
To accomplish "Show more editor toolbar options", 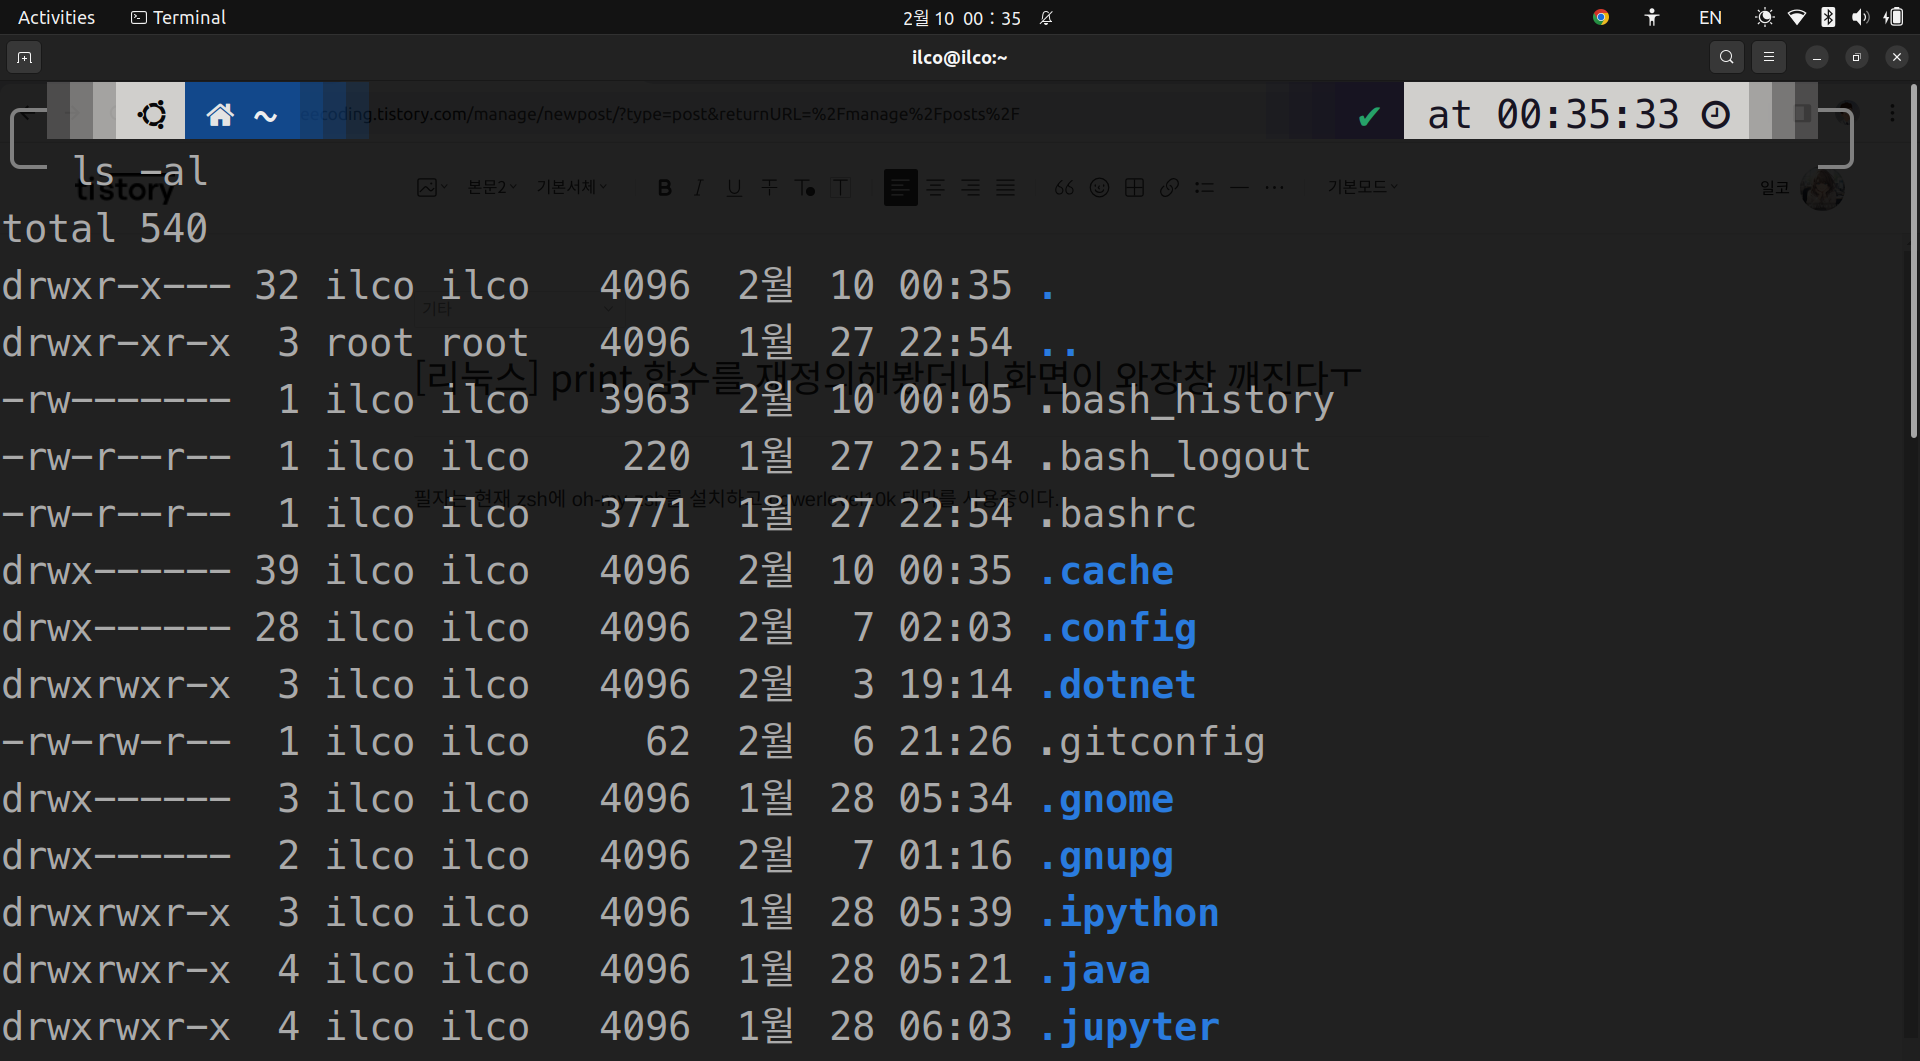I will click(1274, 187).
